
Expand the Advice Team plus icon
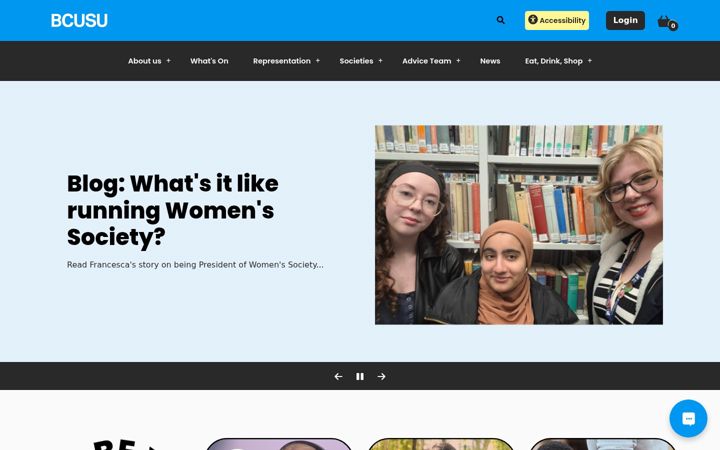point(458,61)
